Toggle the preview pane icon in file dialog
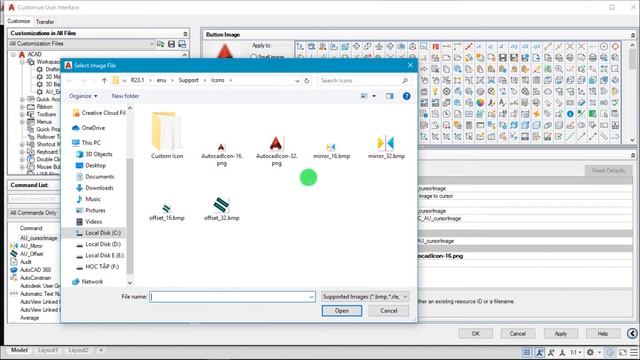This screenshot has height=360, width=640. 390,96
